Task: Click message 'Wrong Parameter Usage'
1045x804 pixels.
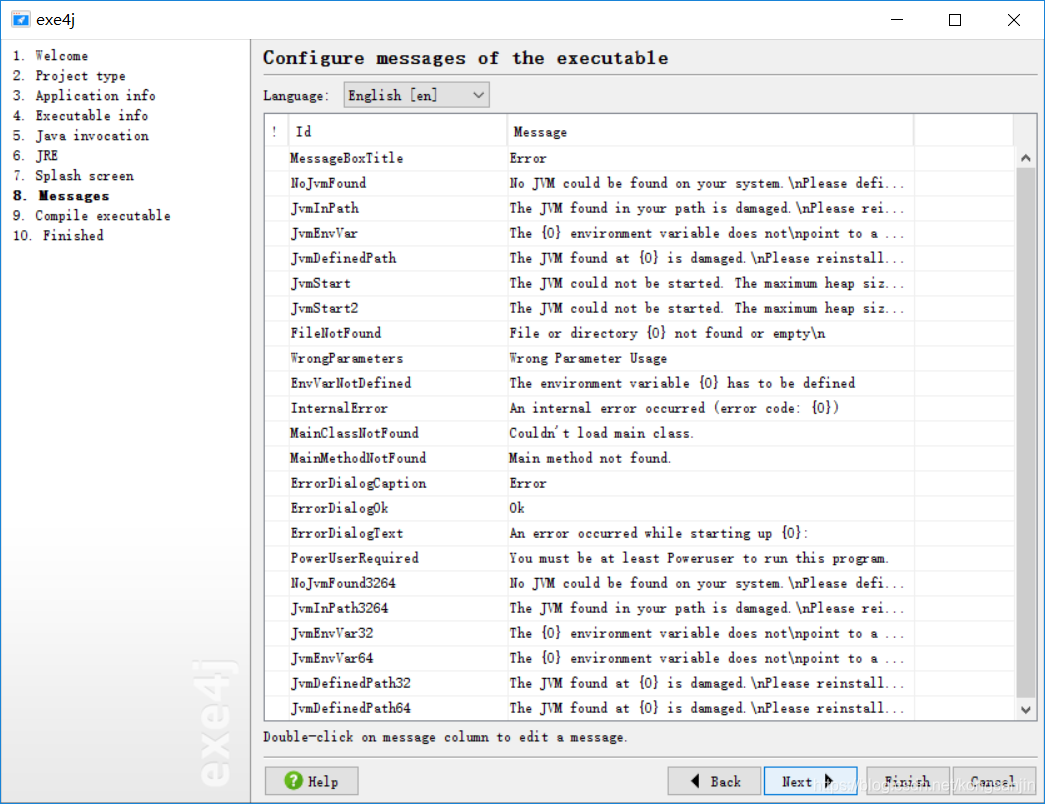Action: point(588,359)
